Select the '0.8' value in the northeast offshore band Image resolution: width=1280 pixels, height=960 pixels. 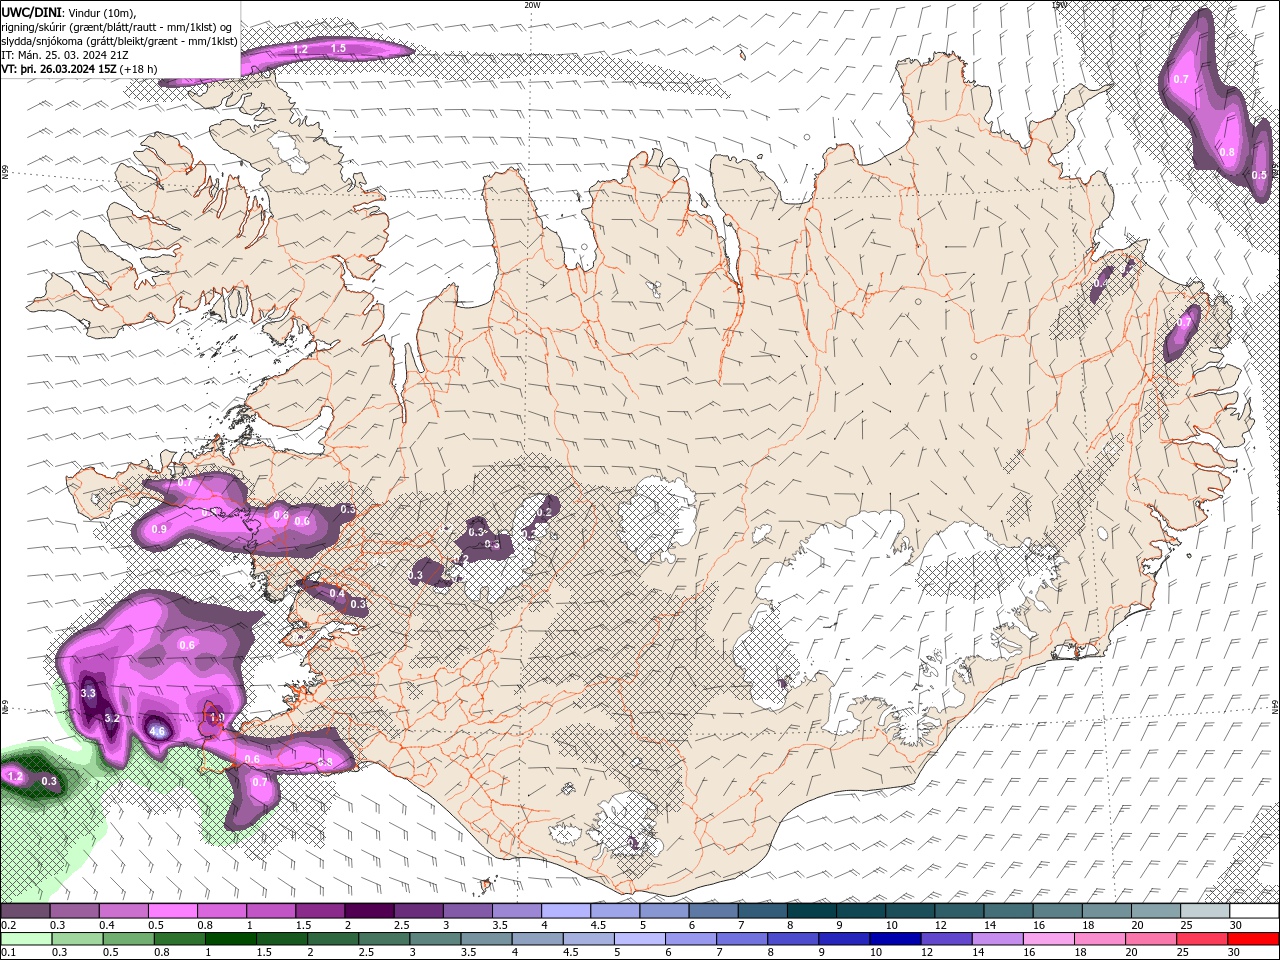pyautogui.click(x=1228, y=152)
